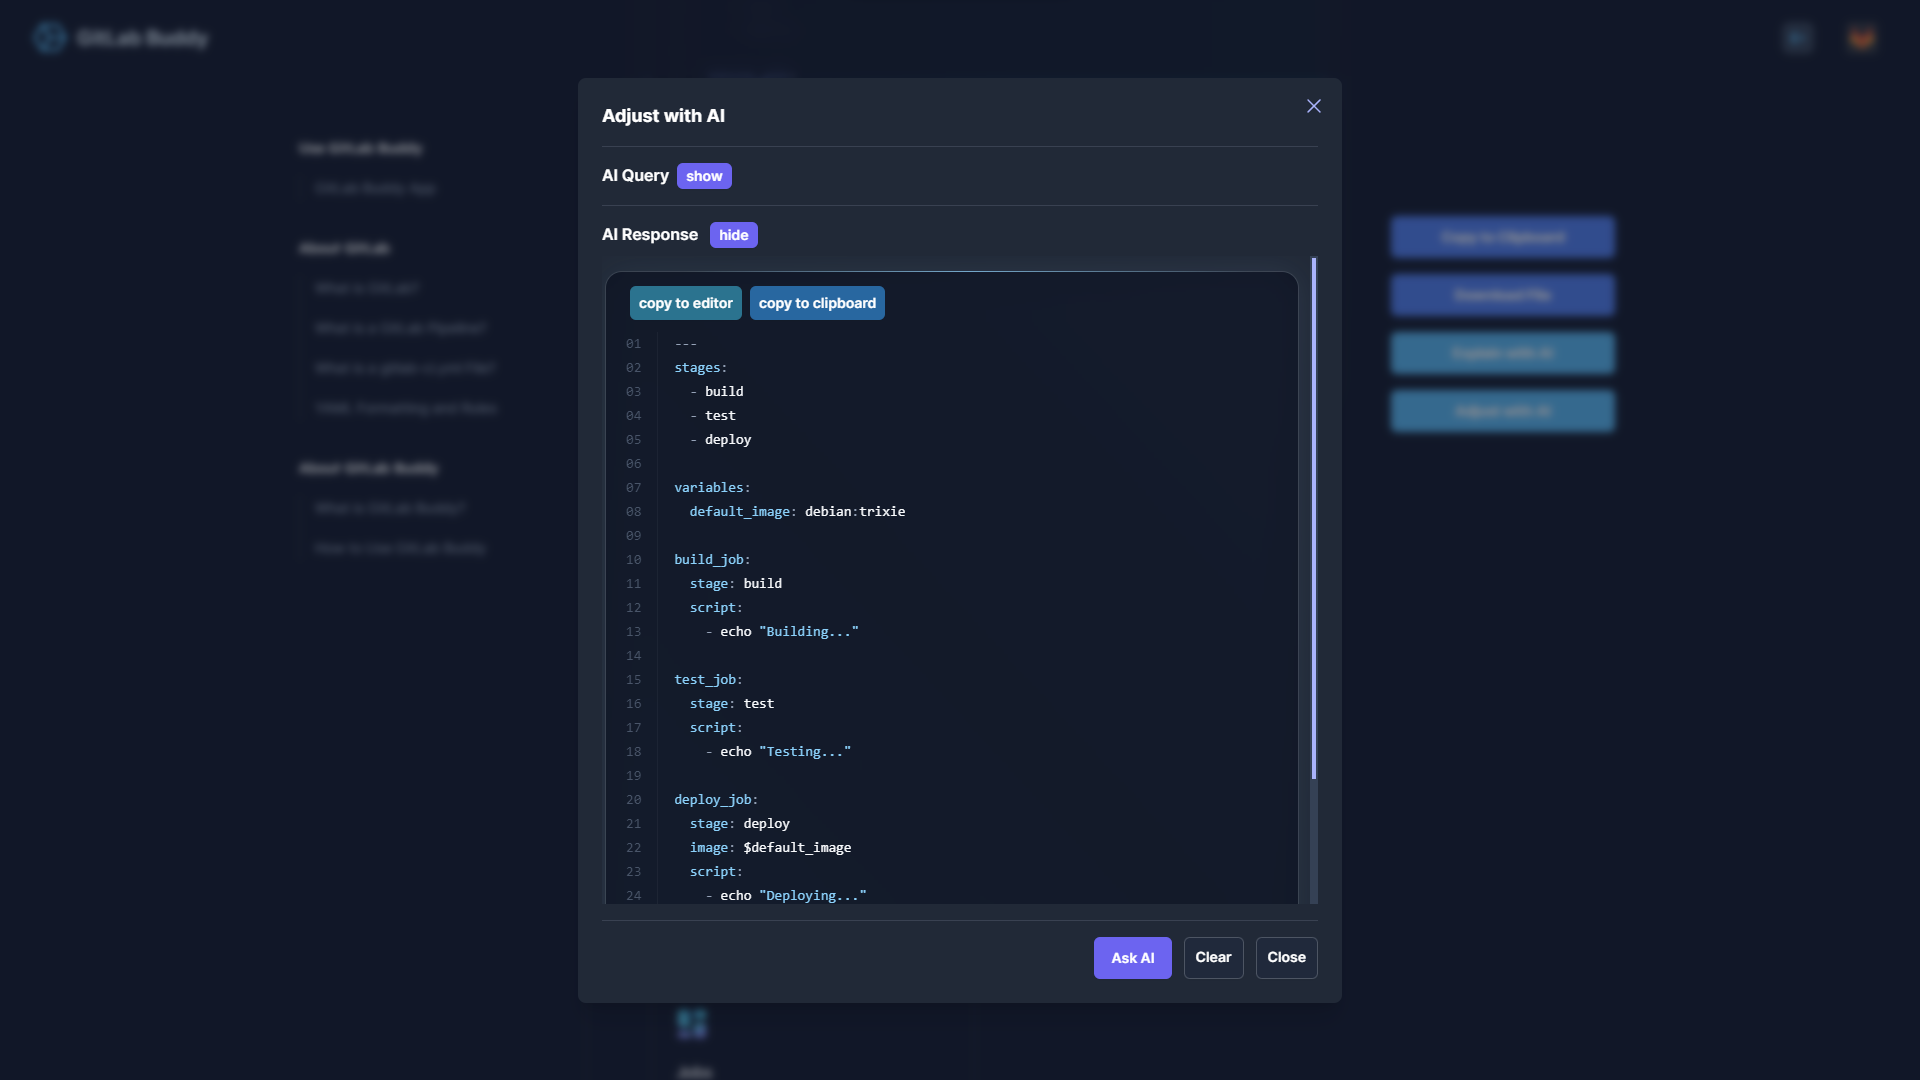The width and height of the screenshot is (1920, 1080).
Task: Click the GitLab fox icon in header
Action: (x=1861, y=38)
